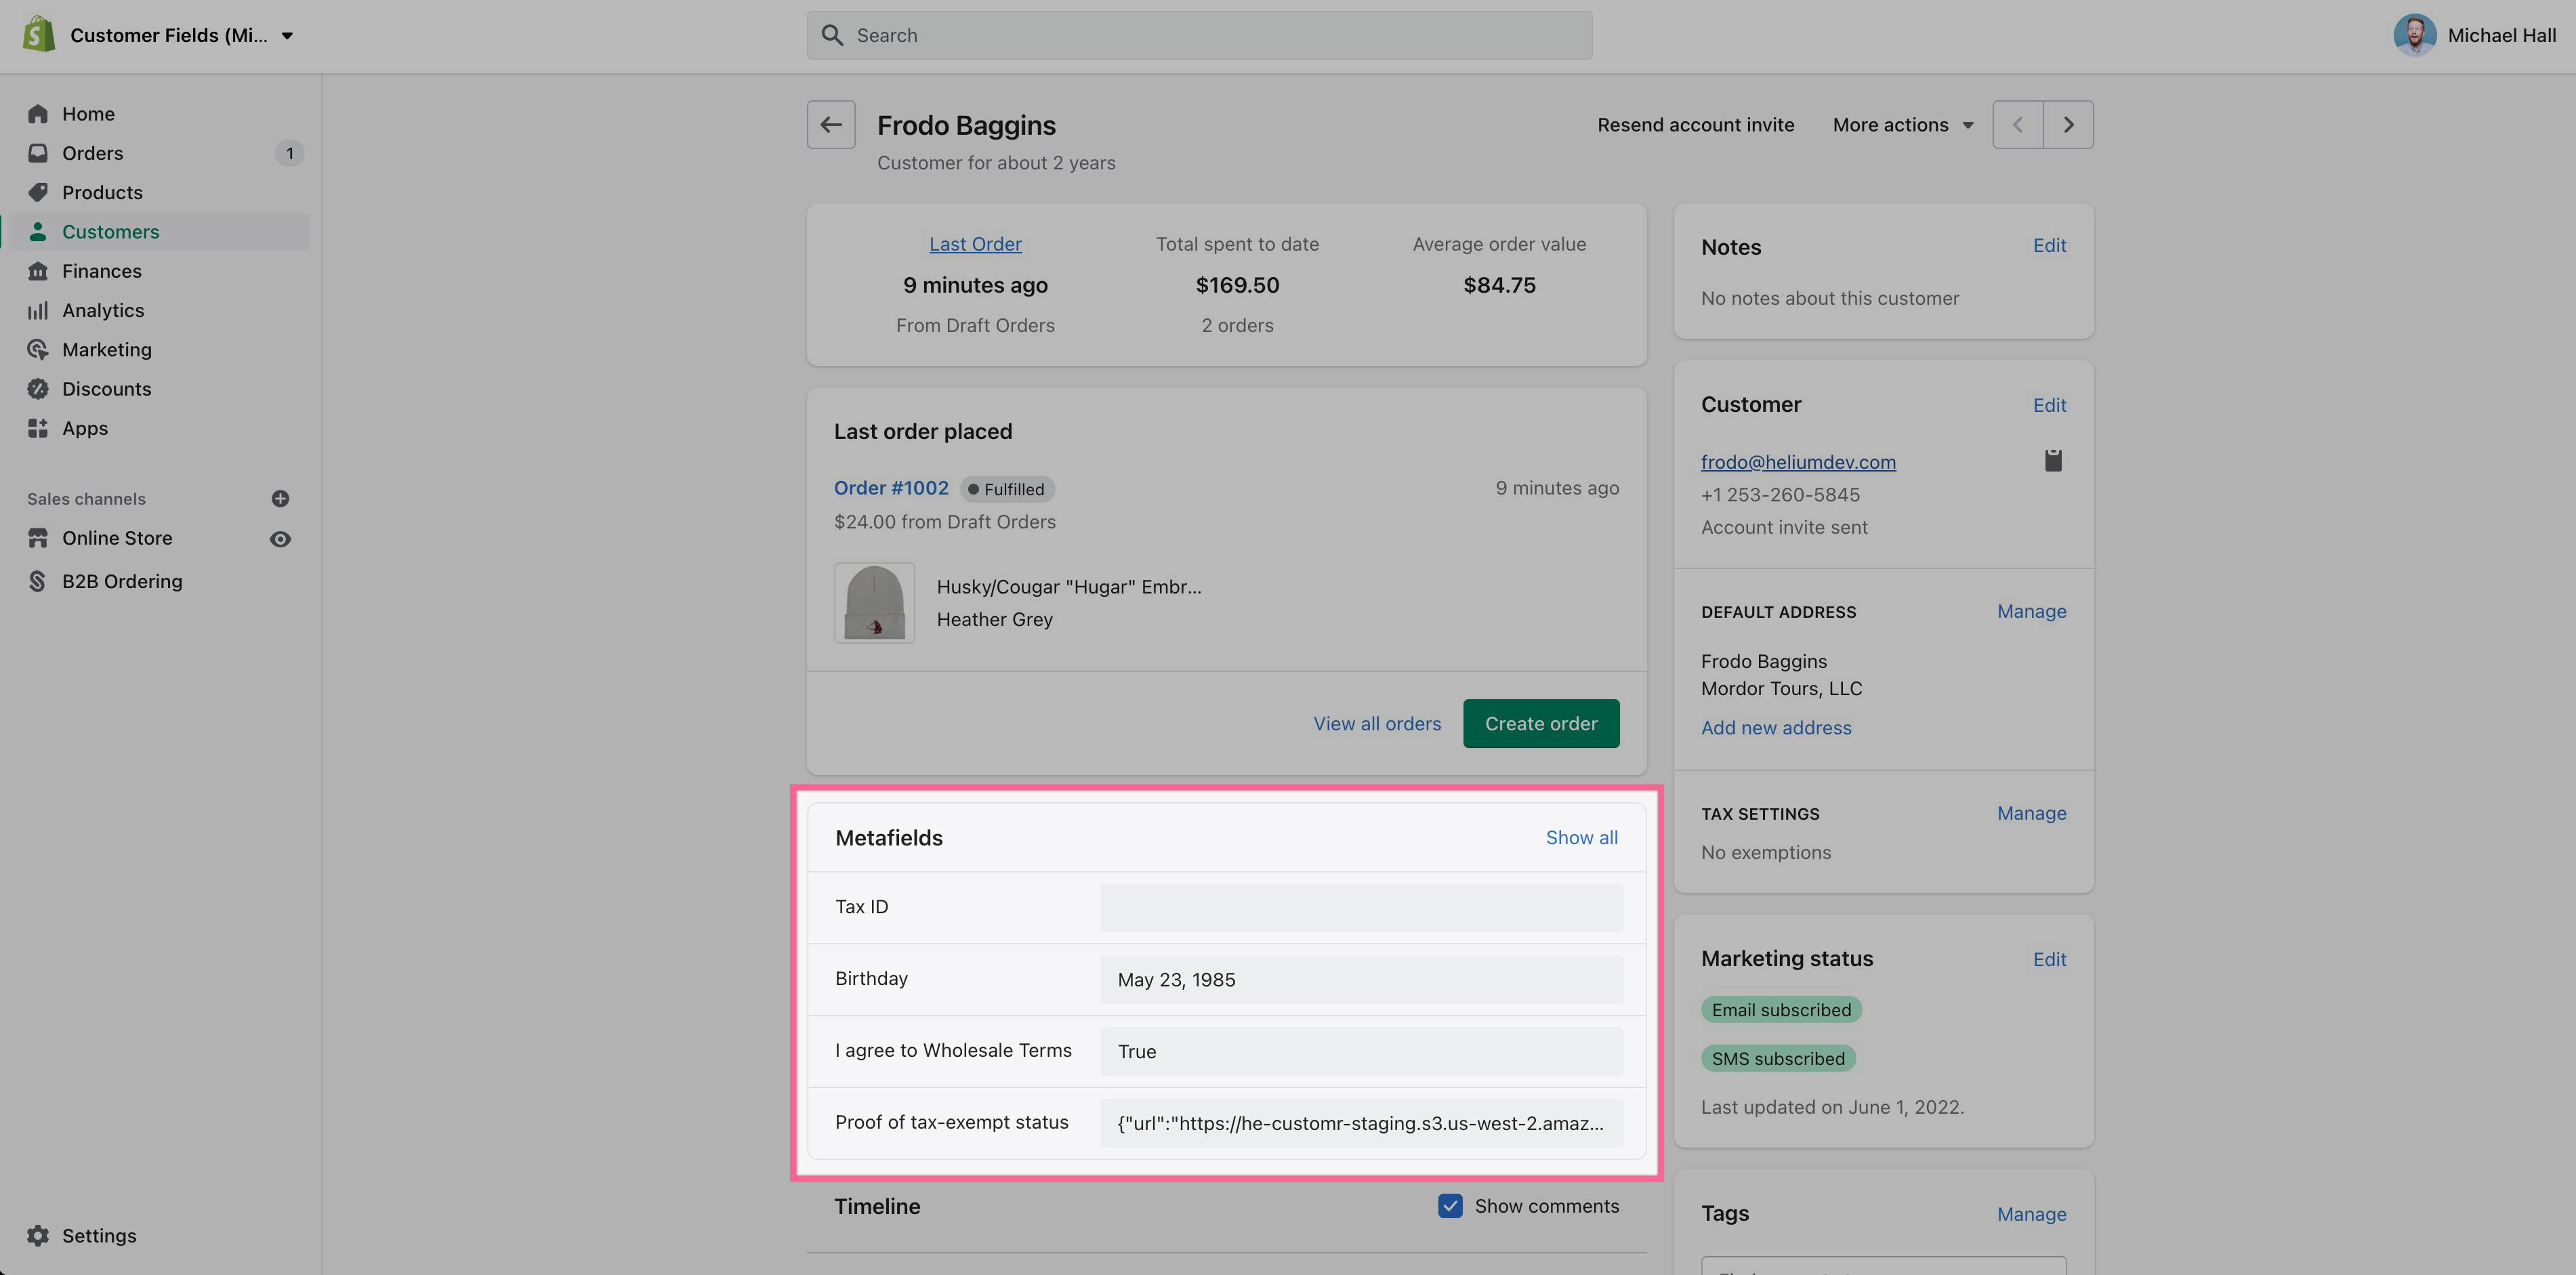Viewport: 2576px width, 1275px height.
Task: Click the Create order button
Action: point(1541,723)
